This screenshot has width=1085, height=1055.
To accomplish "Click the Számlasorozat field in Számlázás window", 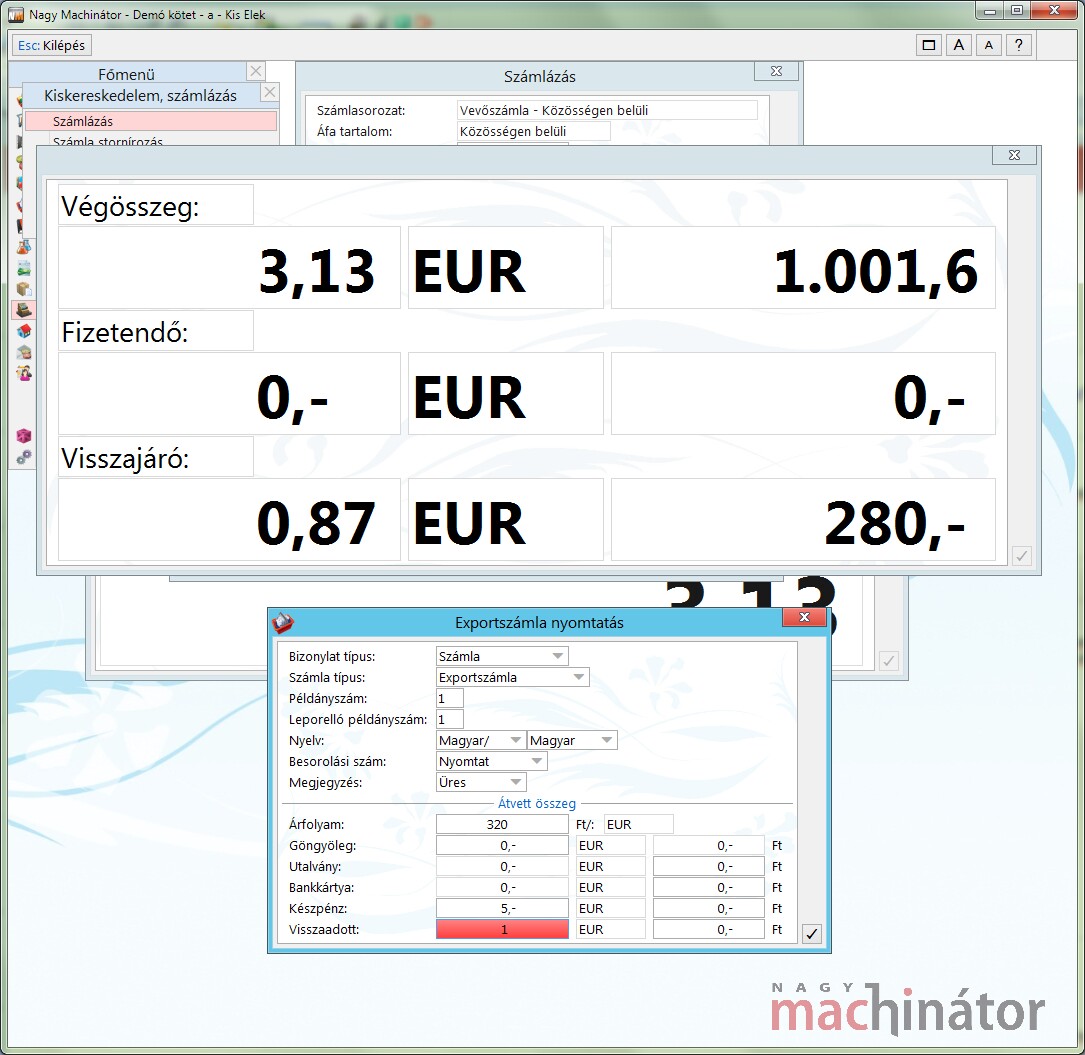I will tap(608, 110).
